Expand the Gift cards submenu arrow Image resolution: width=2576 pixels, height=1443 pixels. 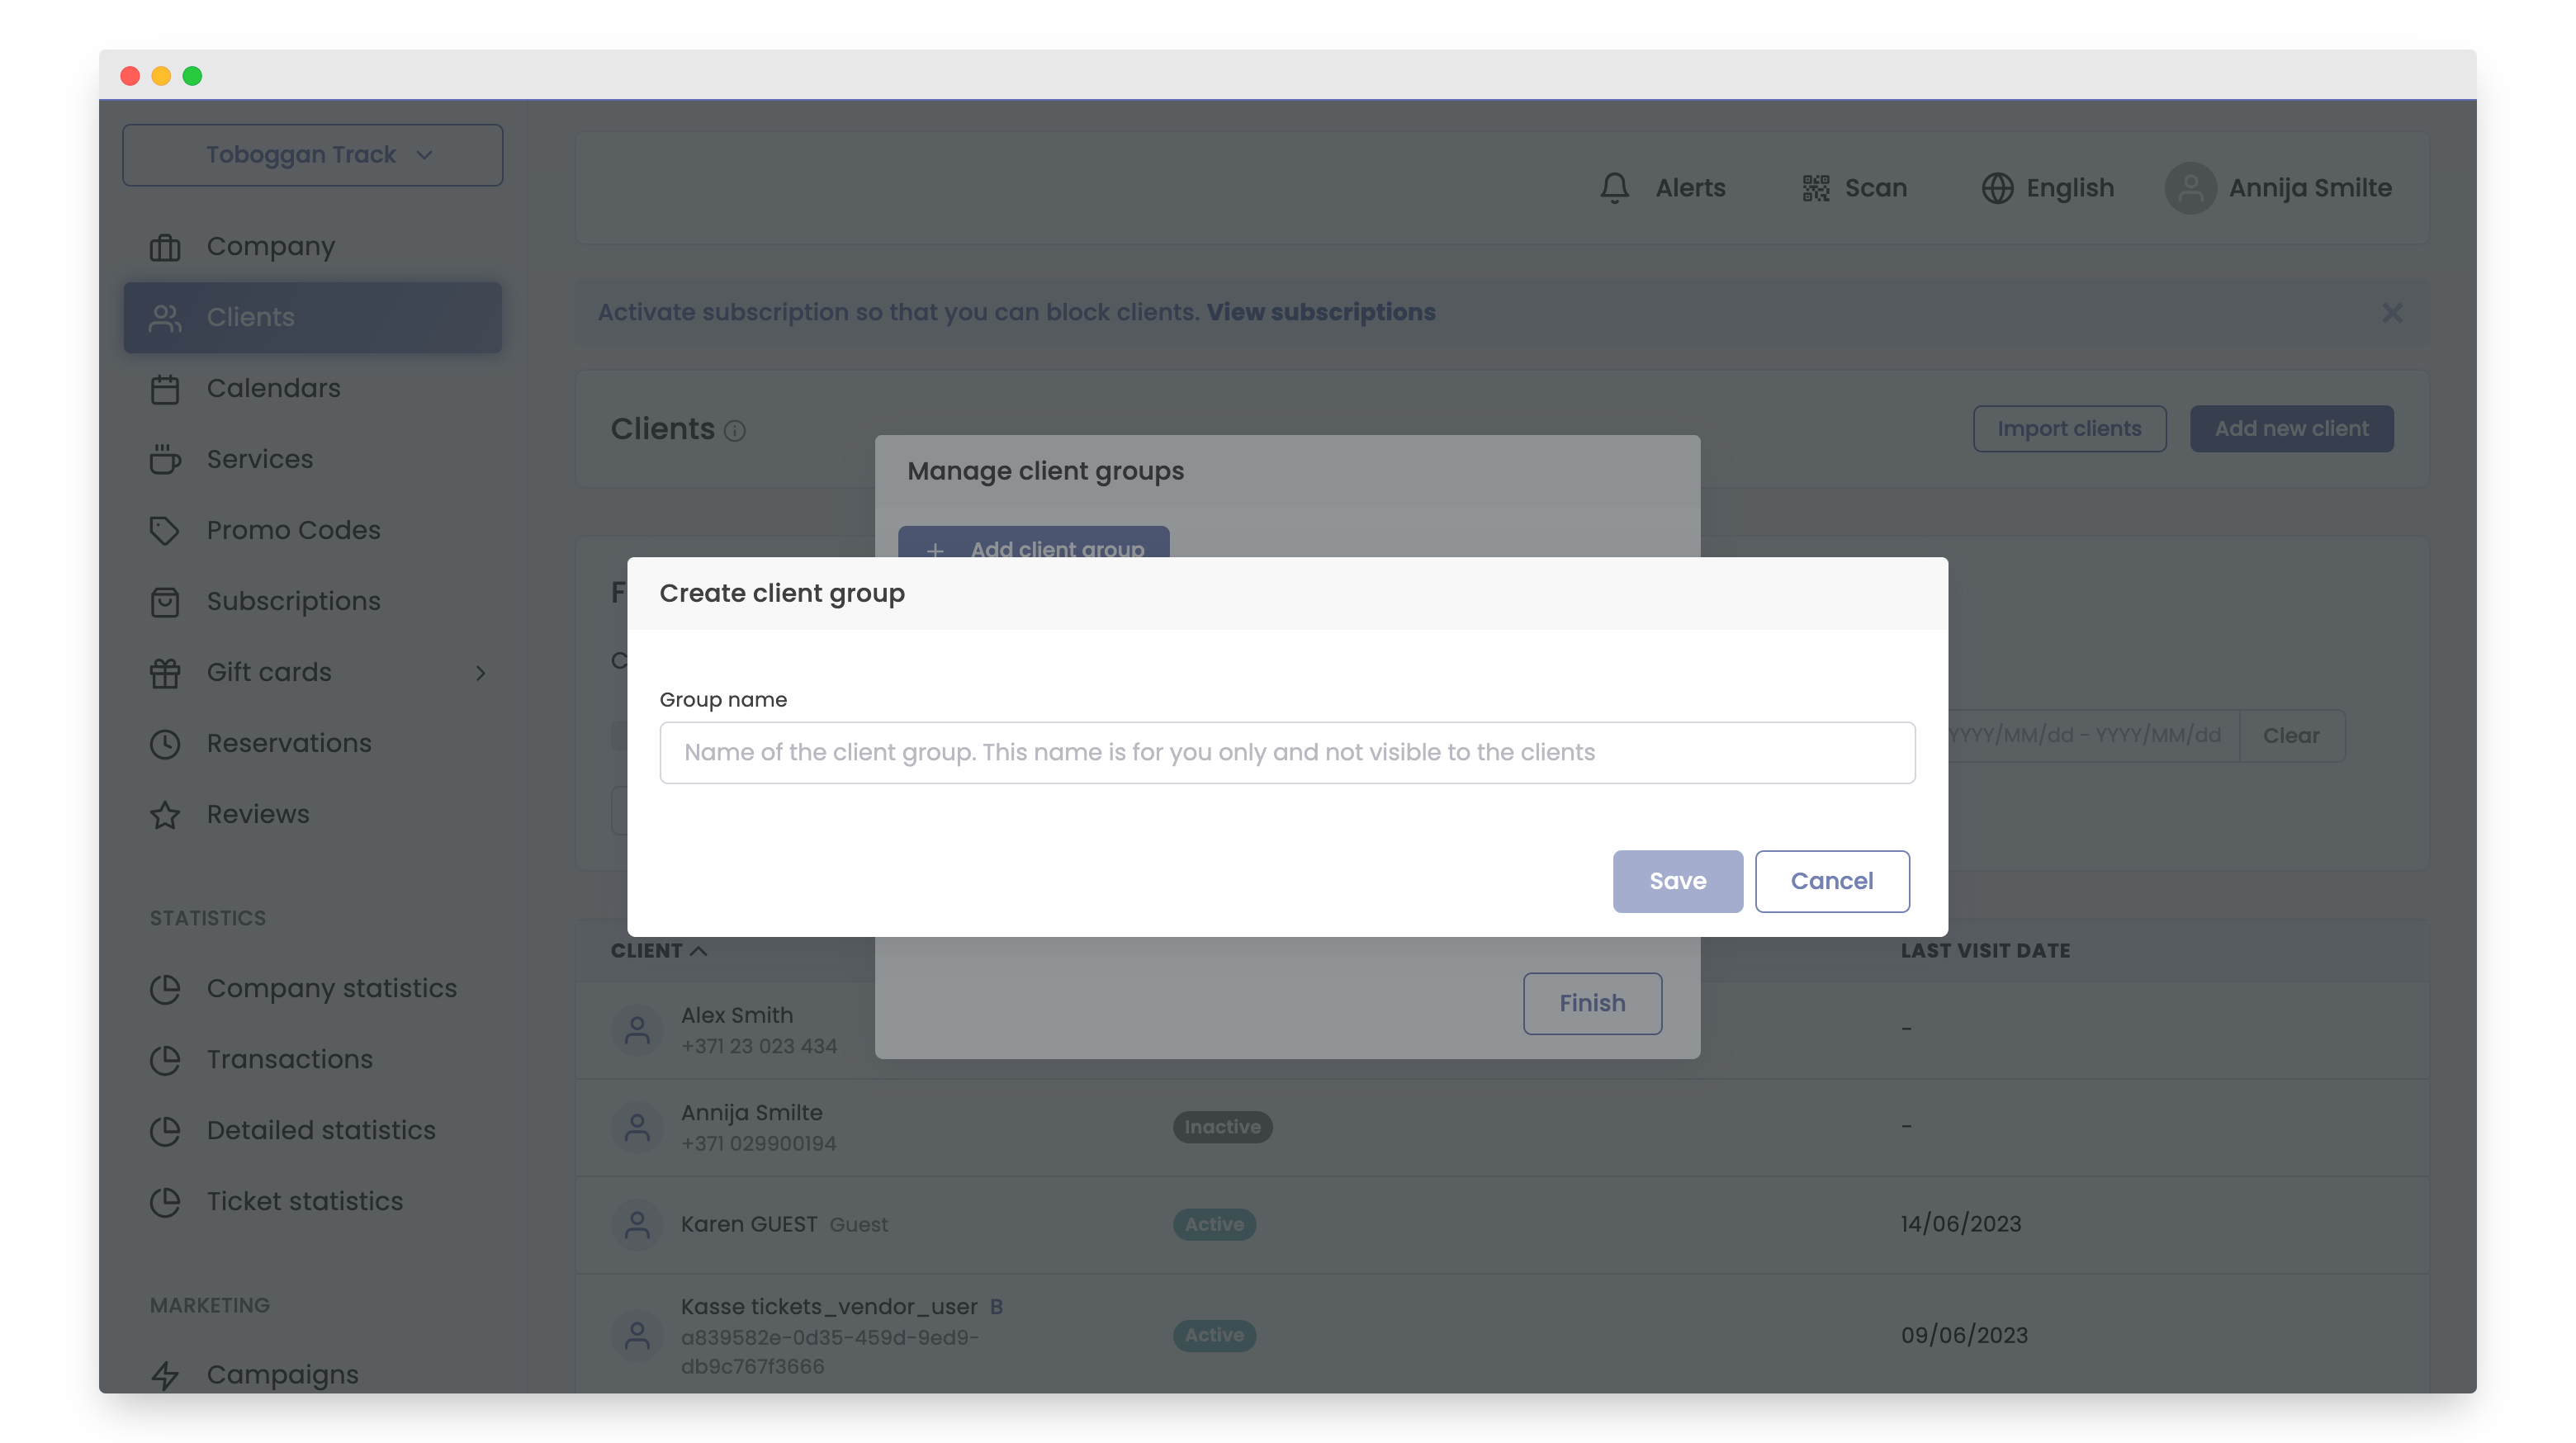coord(480,673)
